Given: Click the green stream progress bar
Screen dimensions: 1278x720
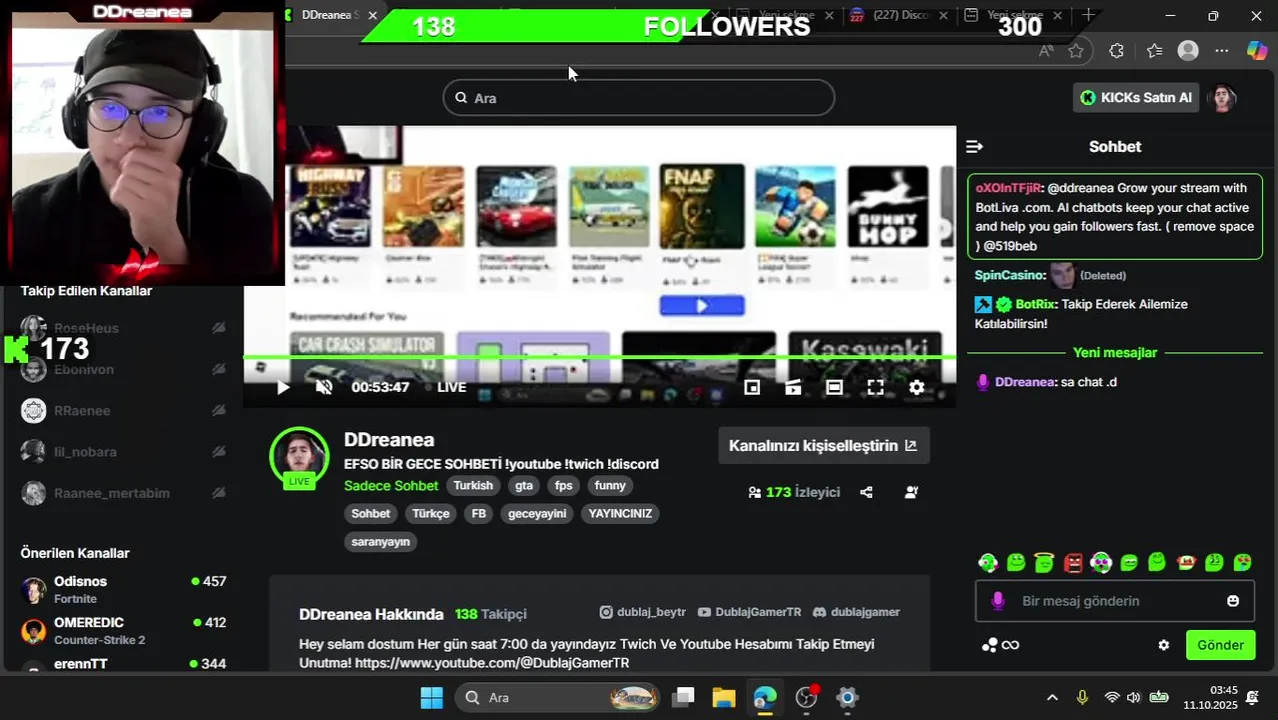Looking at the screenshot, I should [x=600, y=357].
